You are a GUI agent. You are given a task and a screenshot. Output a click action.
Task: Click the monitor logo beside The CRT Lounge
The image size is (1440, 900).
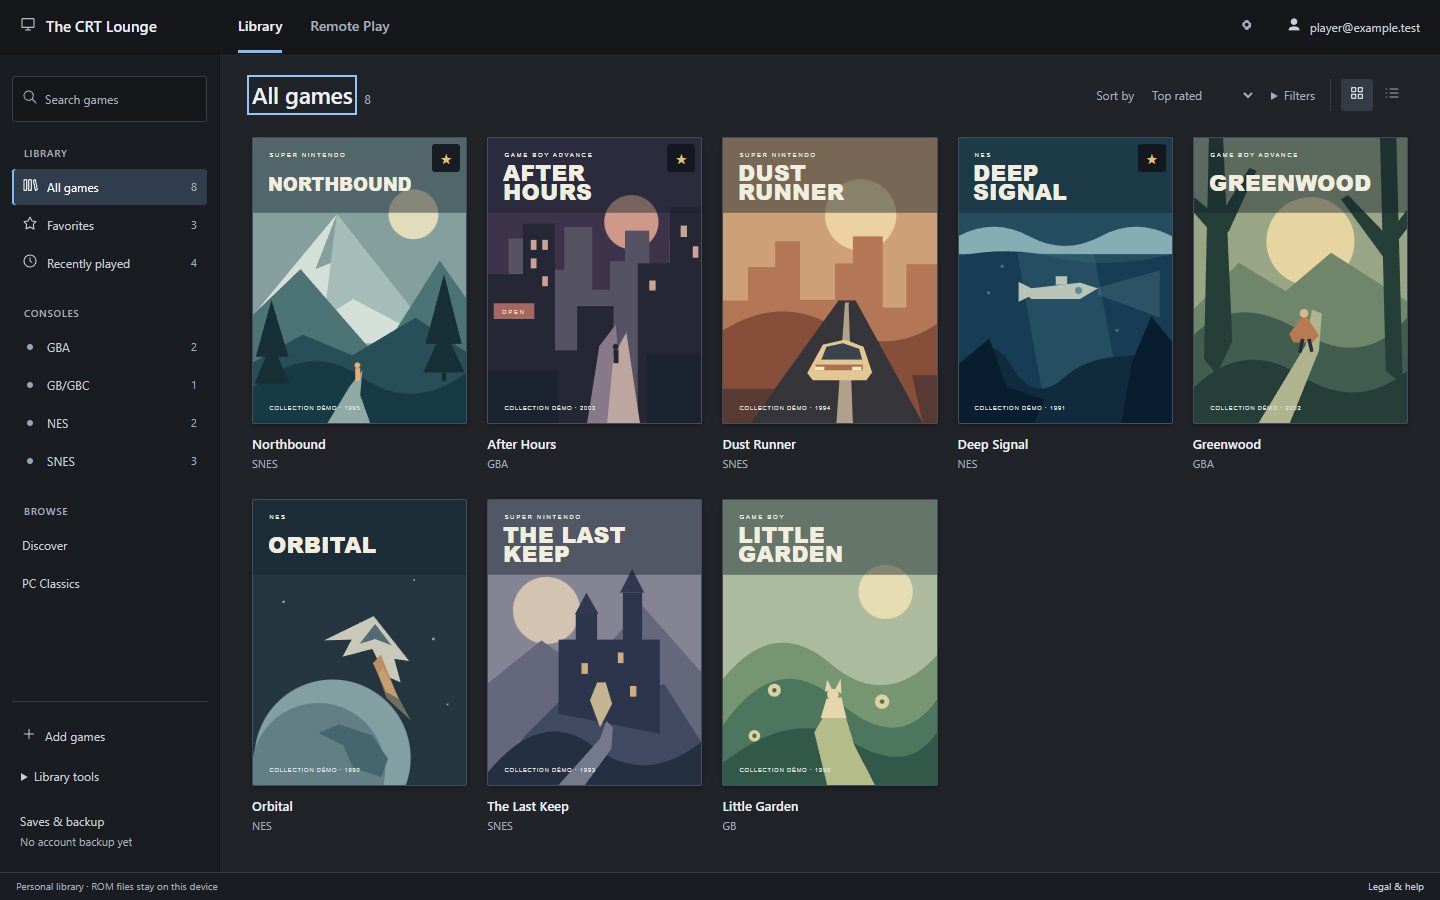28,25
